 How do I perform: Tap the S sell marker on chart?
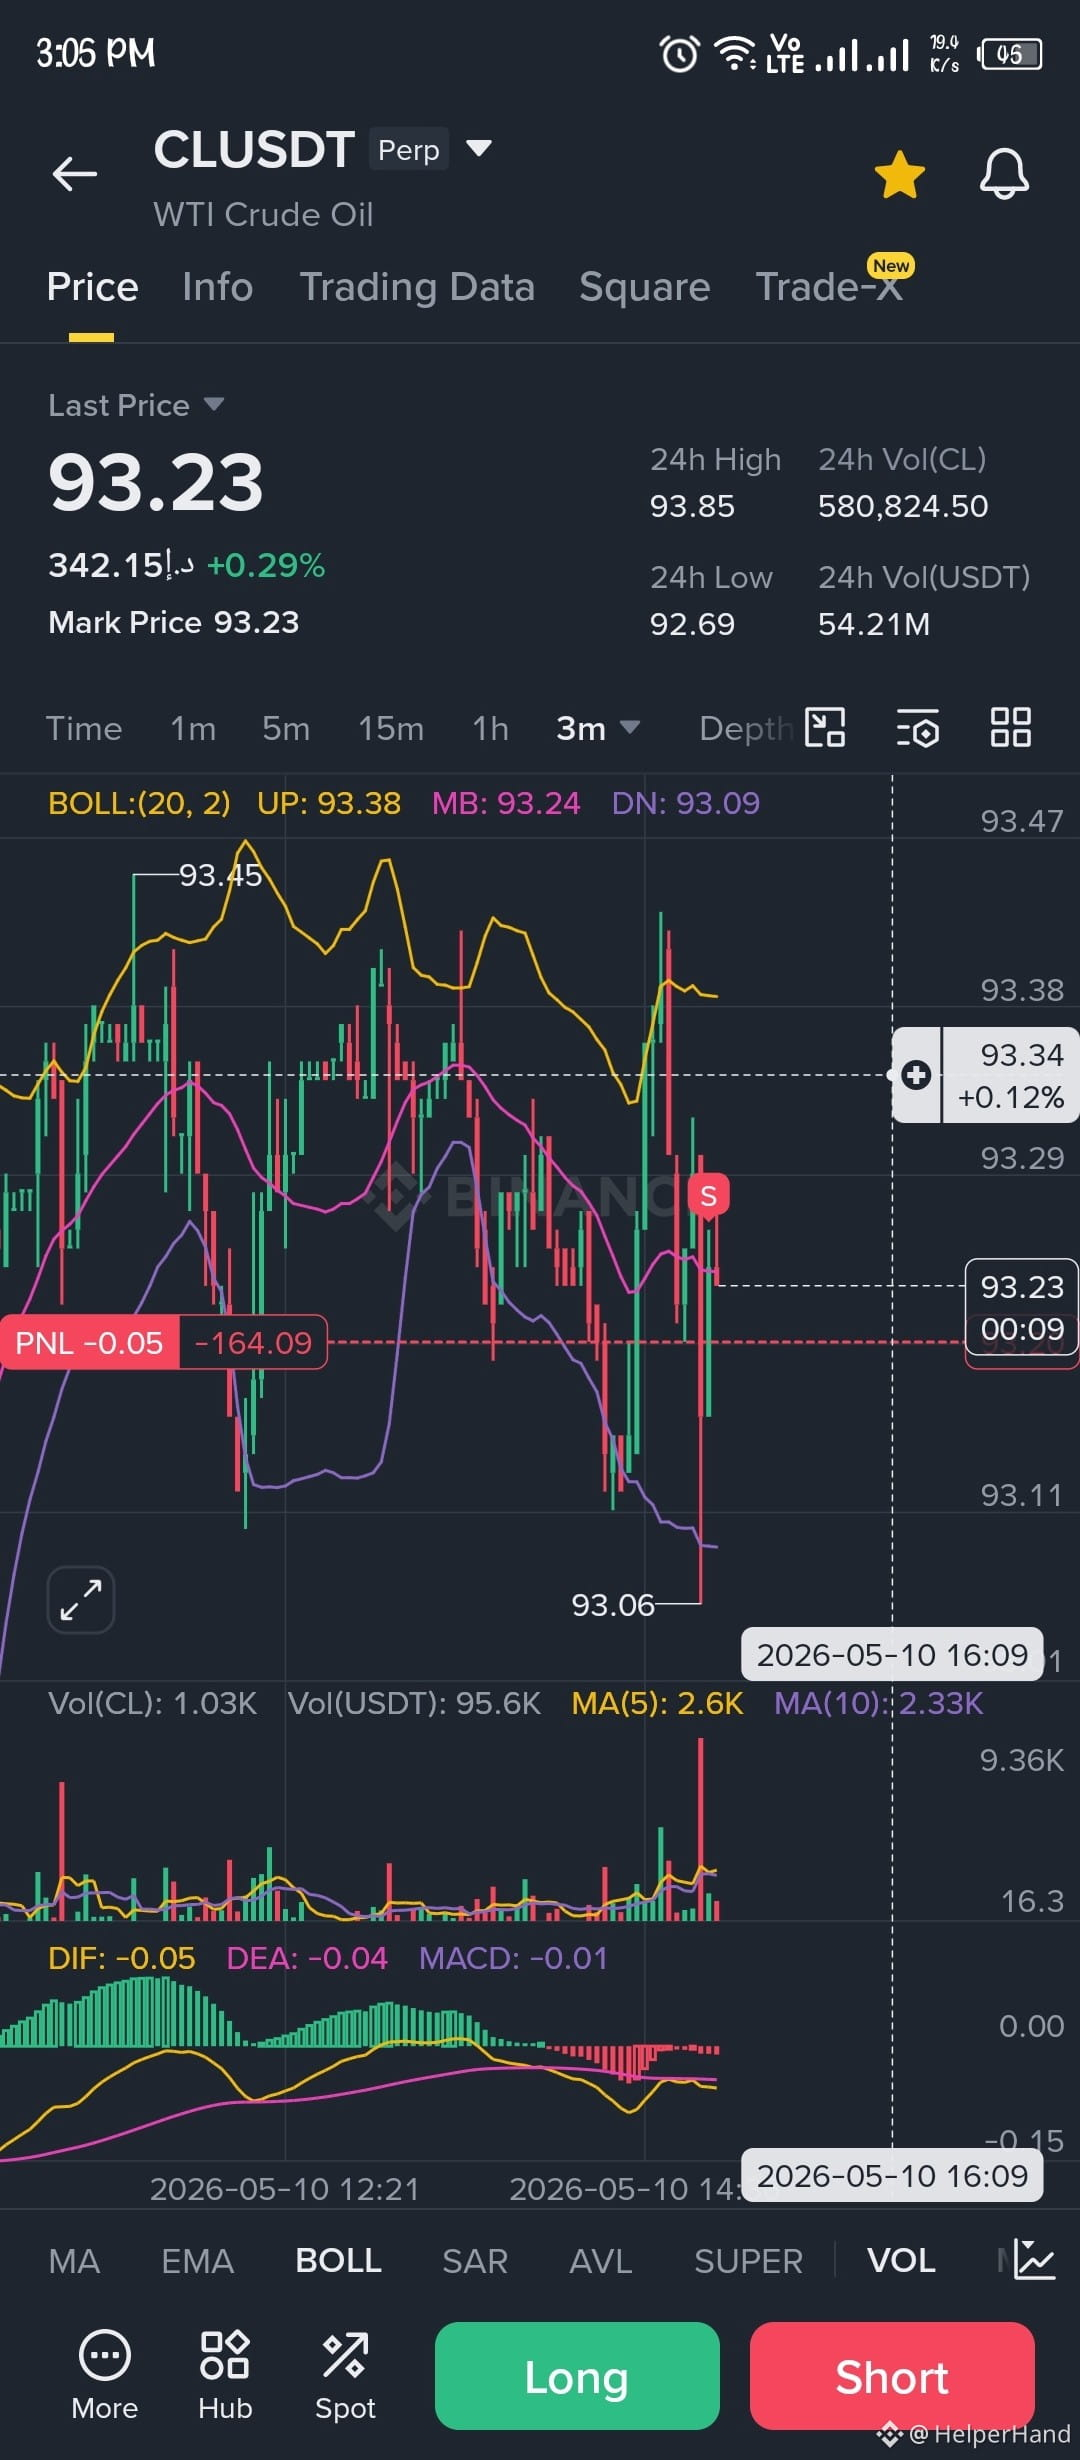point(709,1196)
